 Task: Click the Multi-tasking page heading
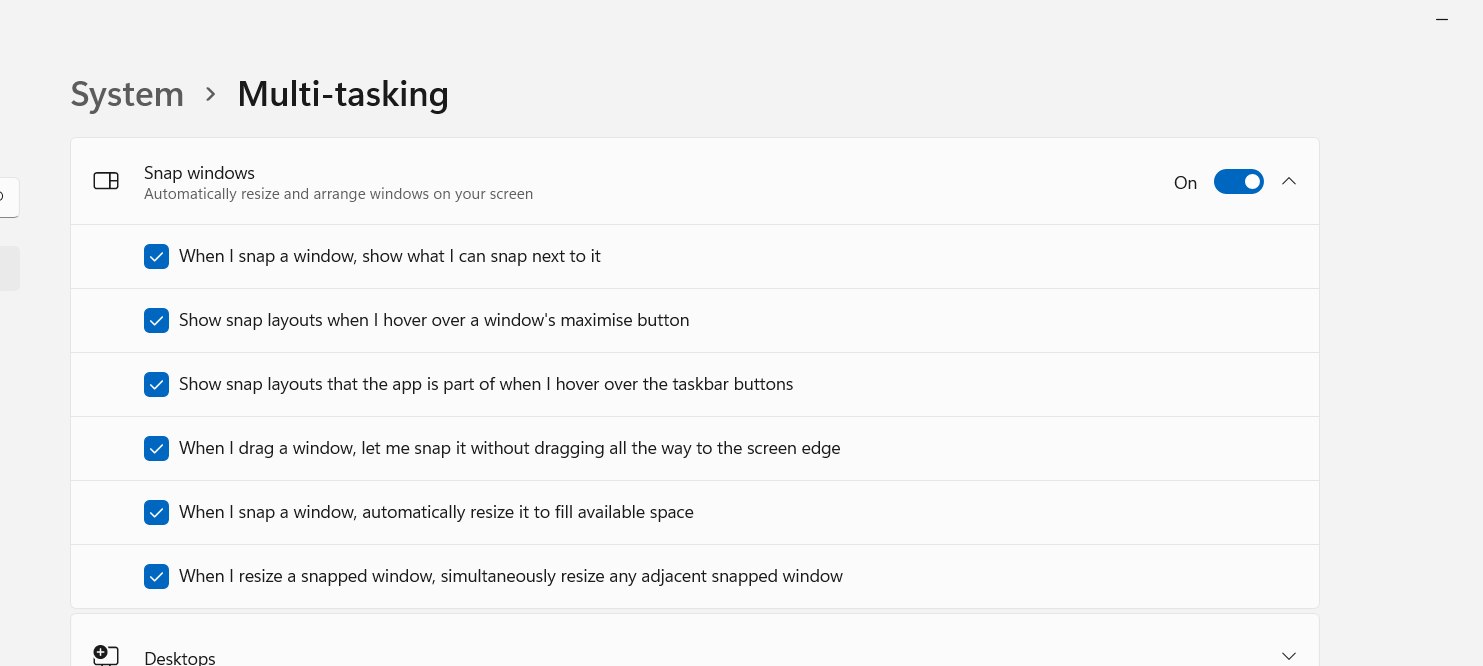(343, 94)
